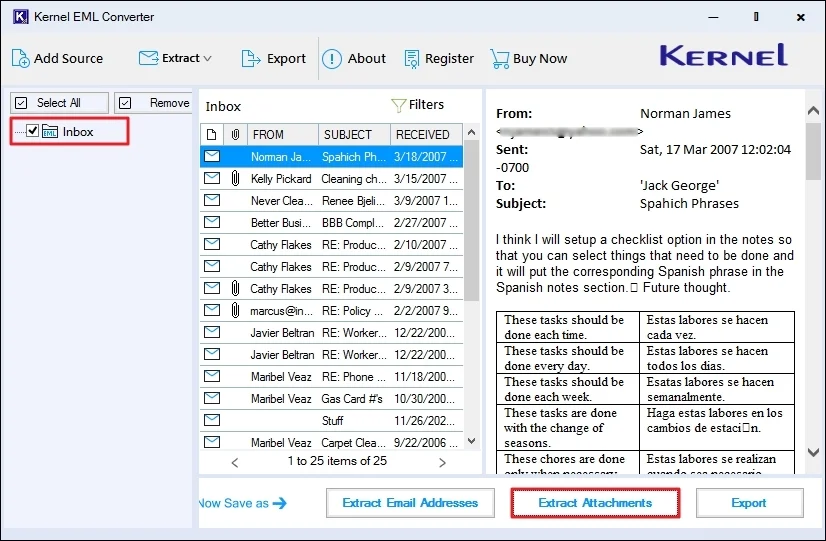This screenshot has width=826, height=541.
Task: Click the Extract Email Addresses button
Action: pyautogui.click(x=410, y=503)
